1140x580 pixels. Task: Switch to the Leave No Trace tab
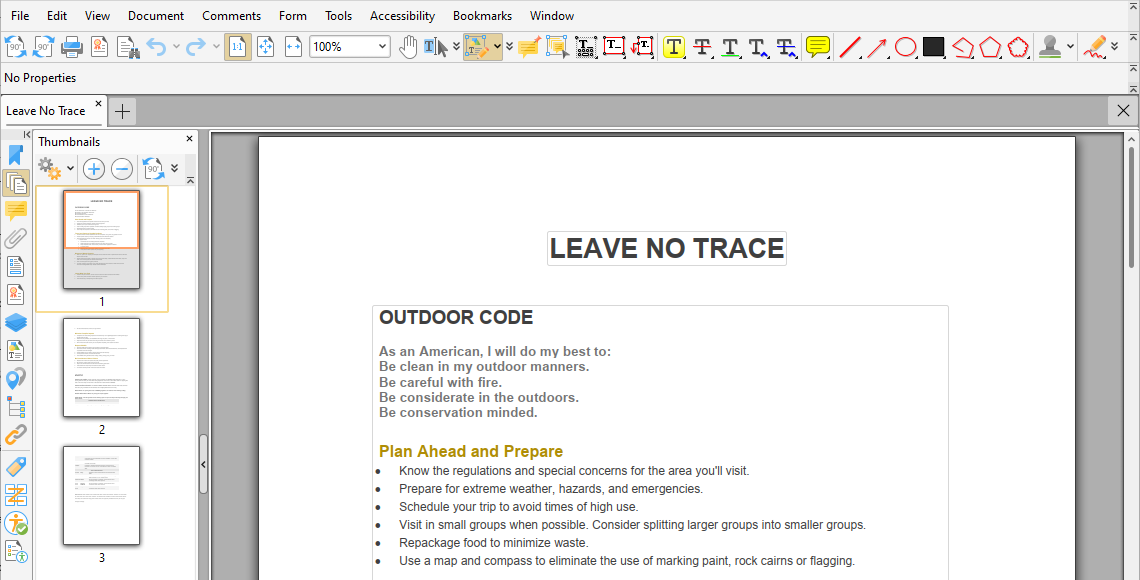pos(45,110)
